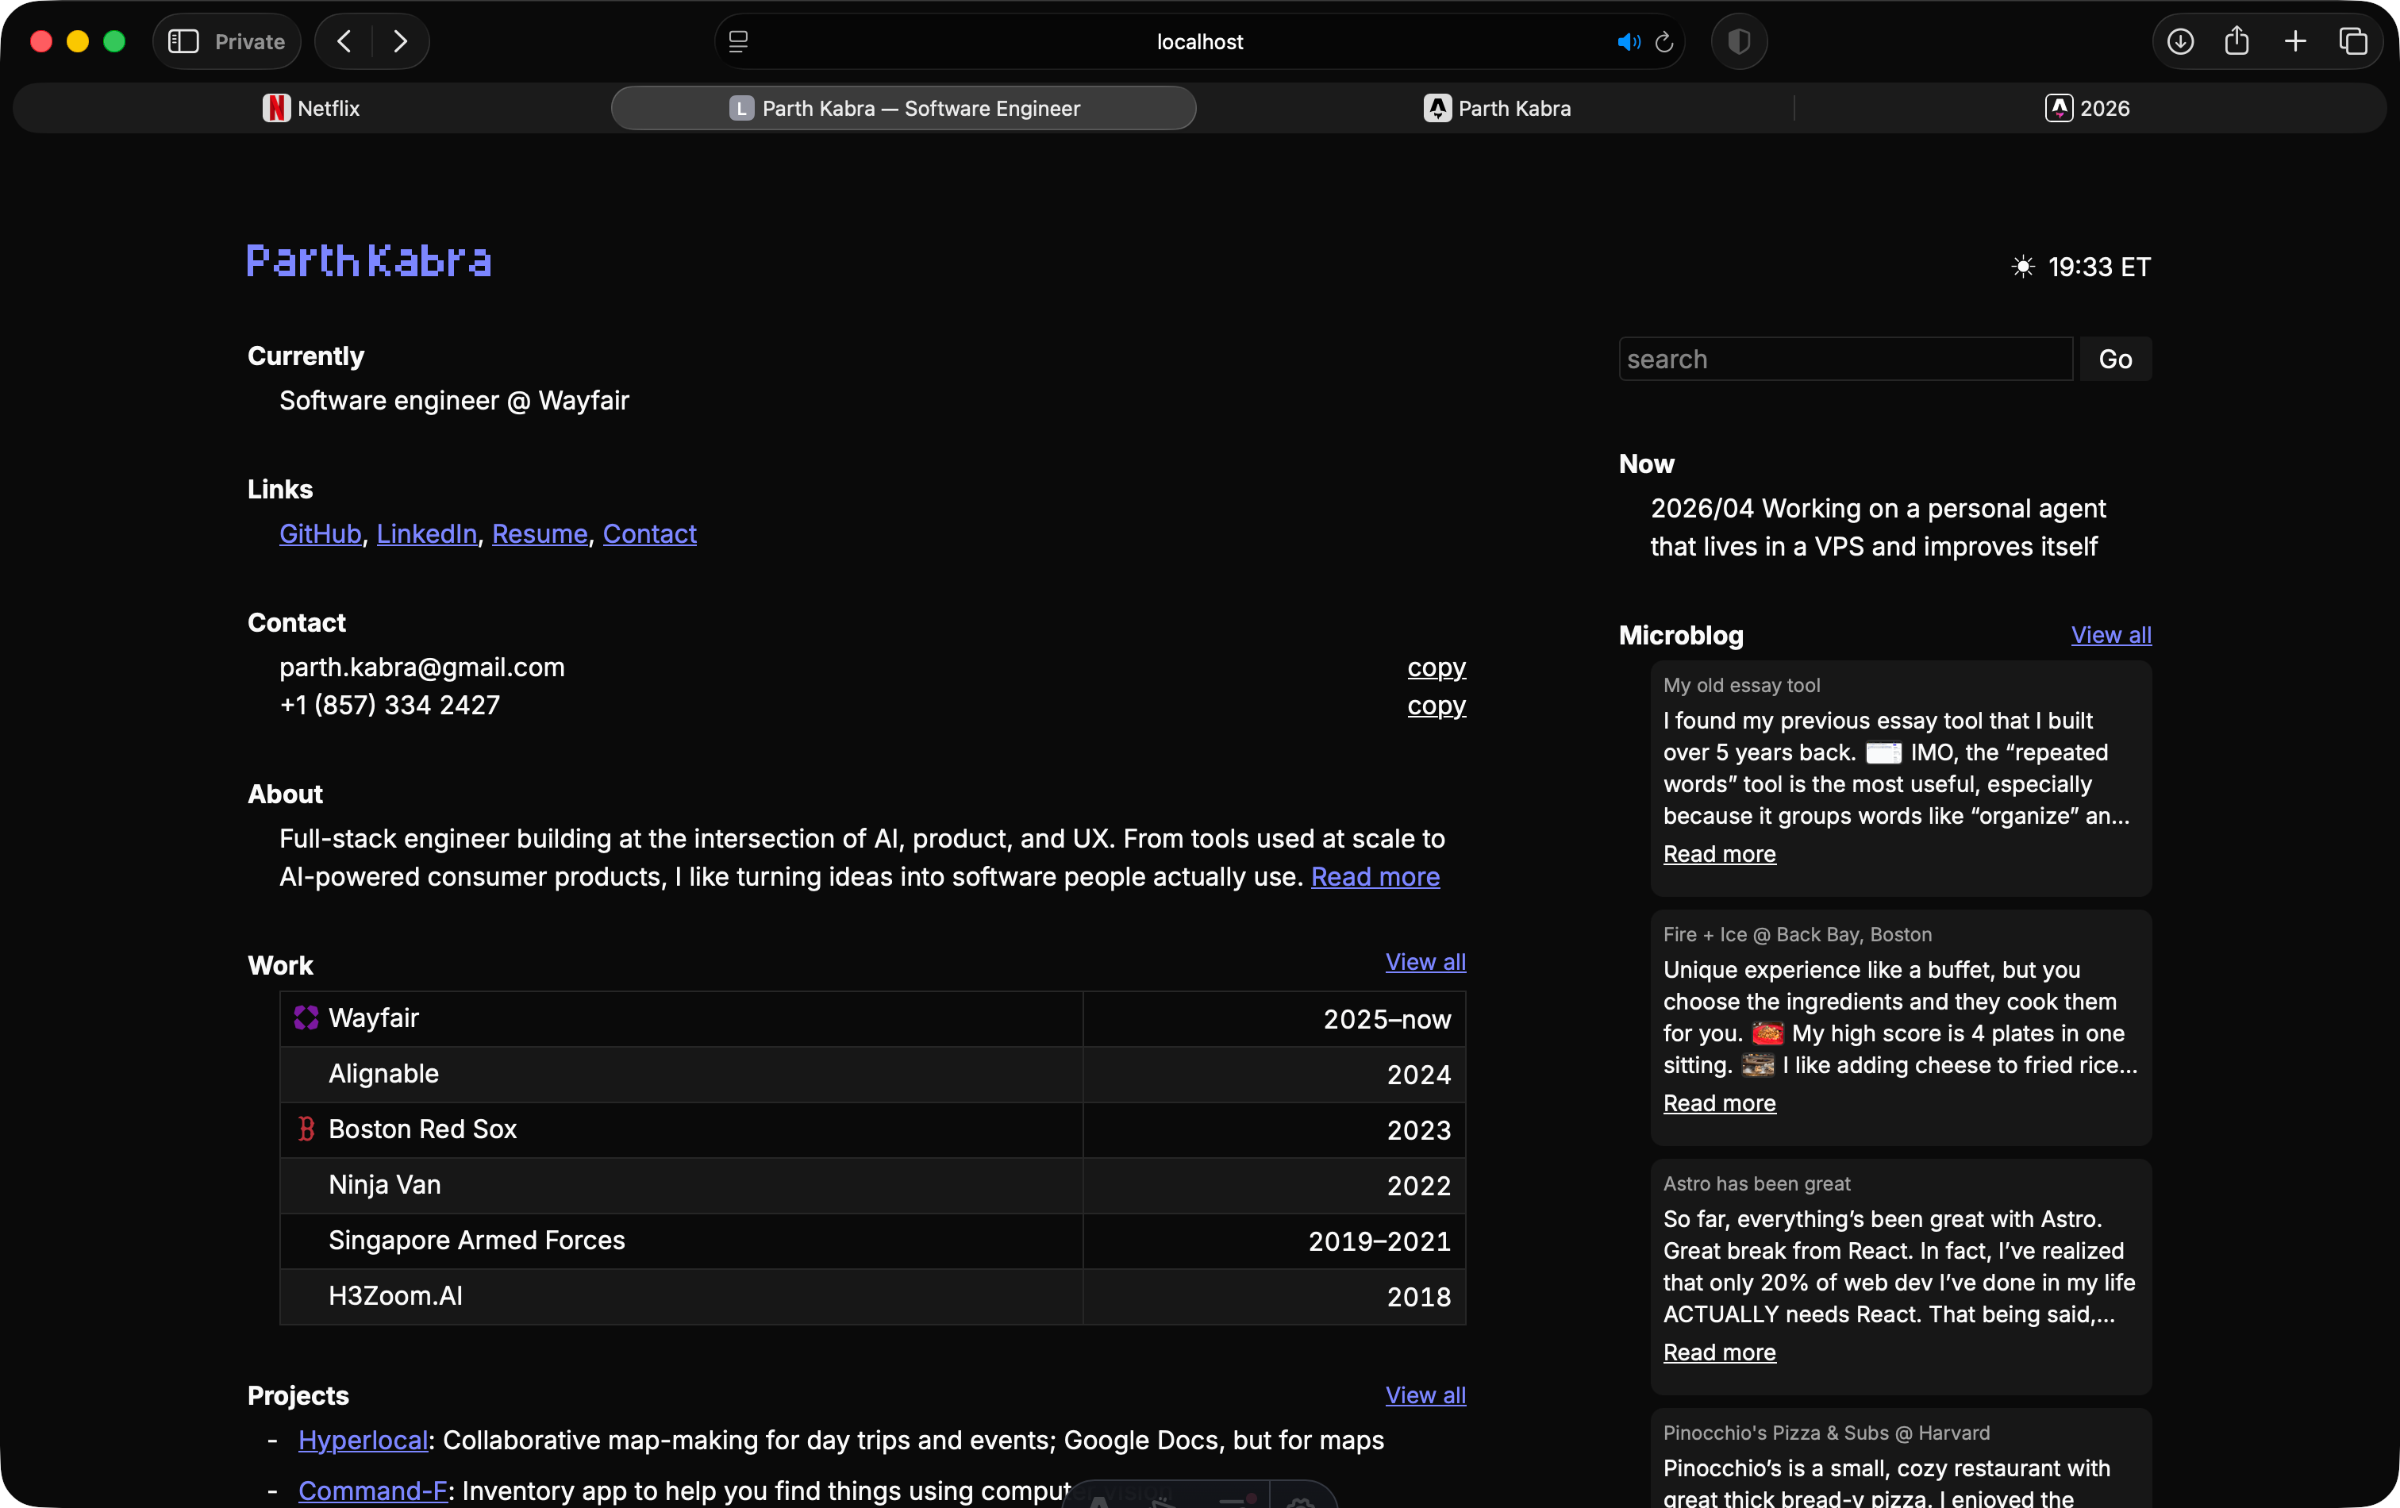The height and width of the screenshot is (1508, 2400).
Task: Read more of My old essay tool post
Action: (1719, 853)
